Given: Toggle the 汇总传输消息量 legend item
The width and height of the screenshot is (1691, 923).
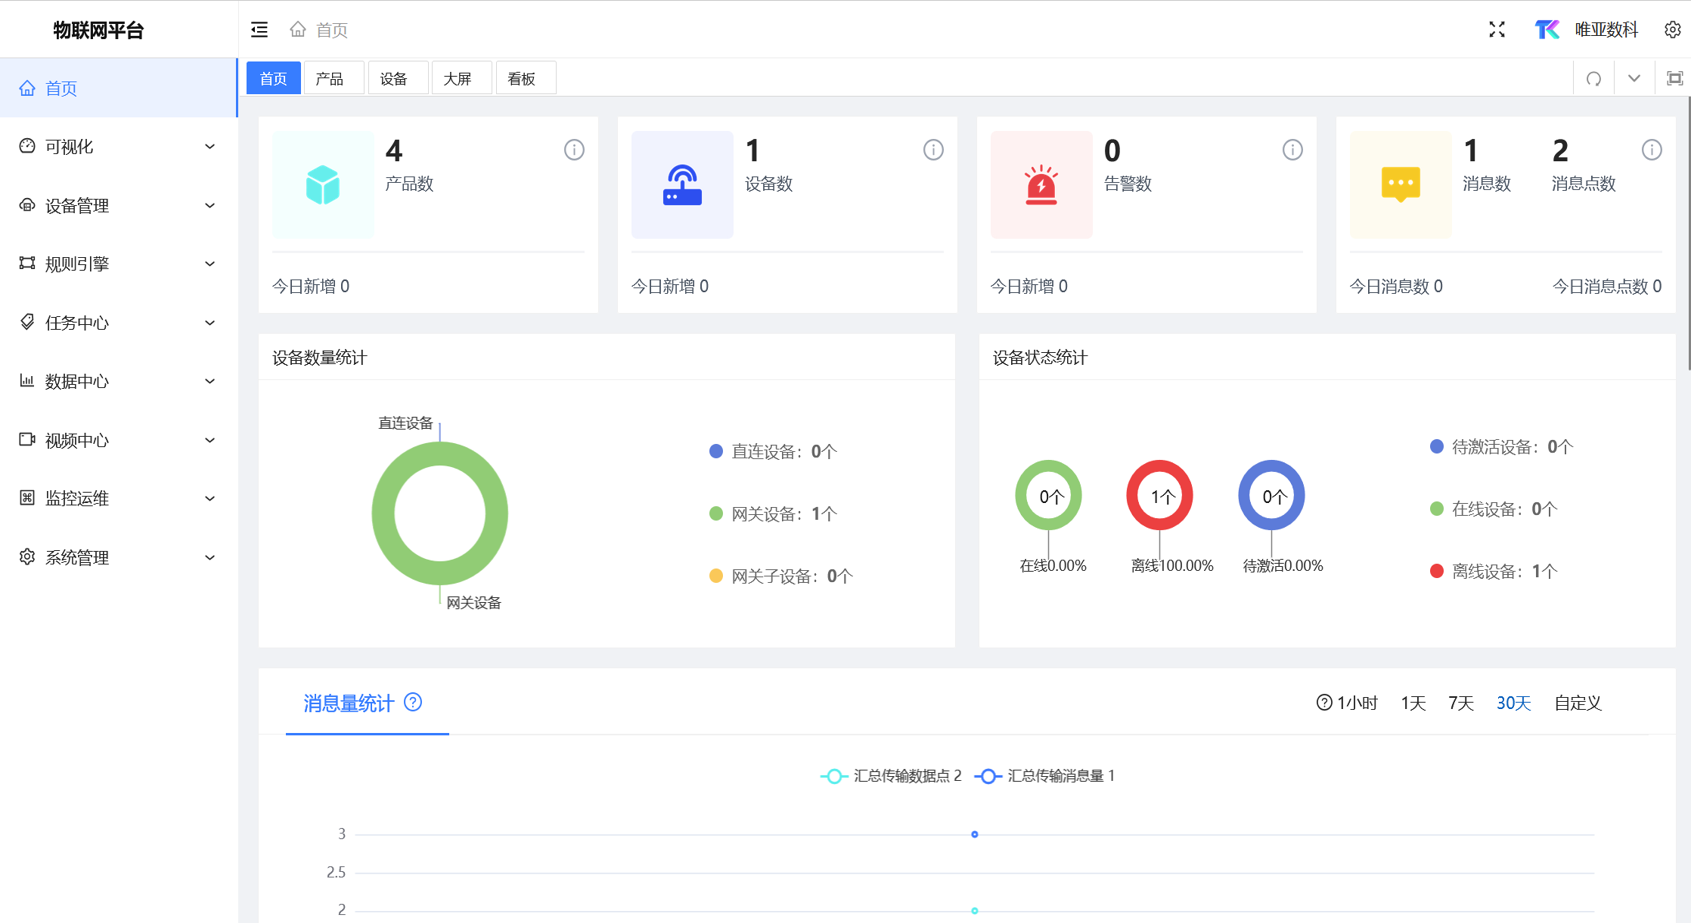Looking at the screenshot, I should coord(1045,775).
